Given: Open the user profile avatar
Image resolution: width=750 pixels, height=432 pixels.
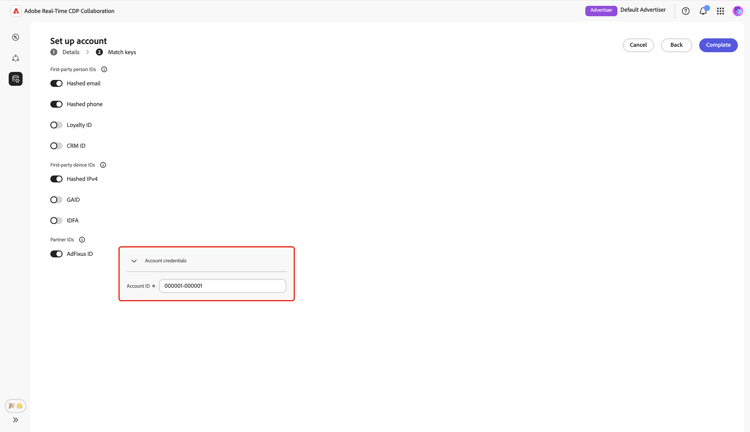Looking at the screenshot, I should [x=738, y=11].
